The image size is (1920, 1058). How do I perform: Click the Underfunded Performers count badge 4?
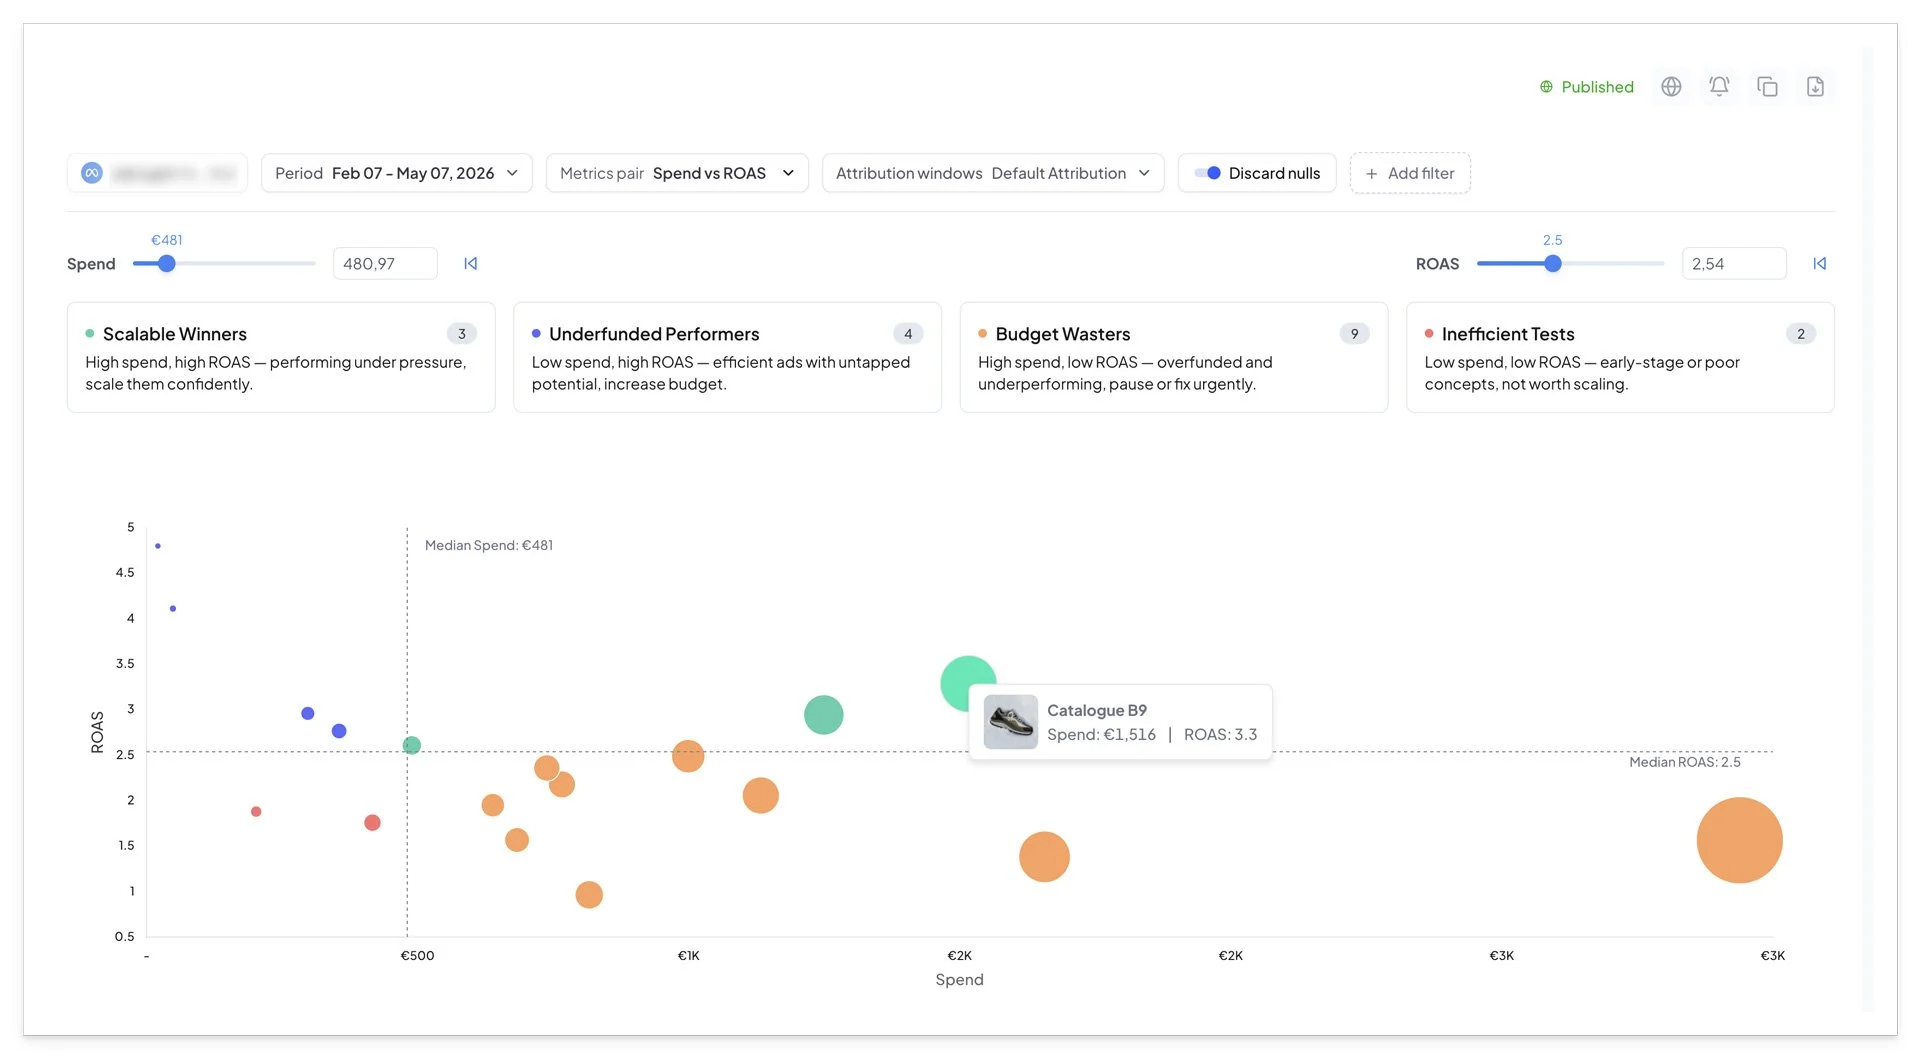pos(908,334)
